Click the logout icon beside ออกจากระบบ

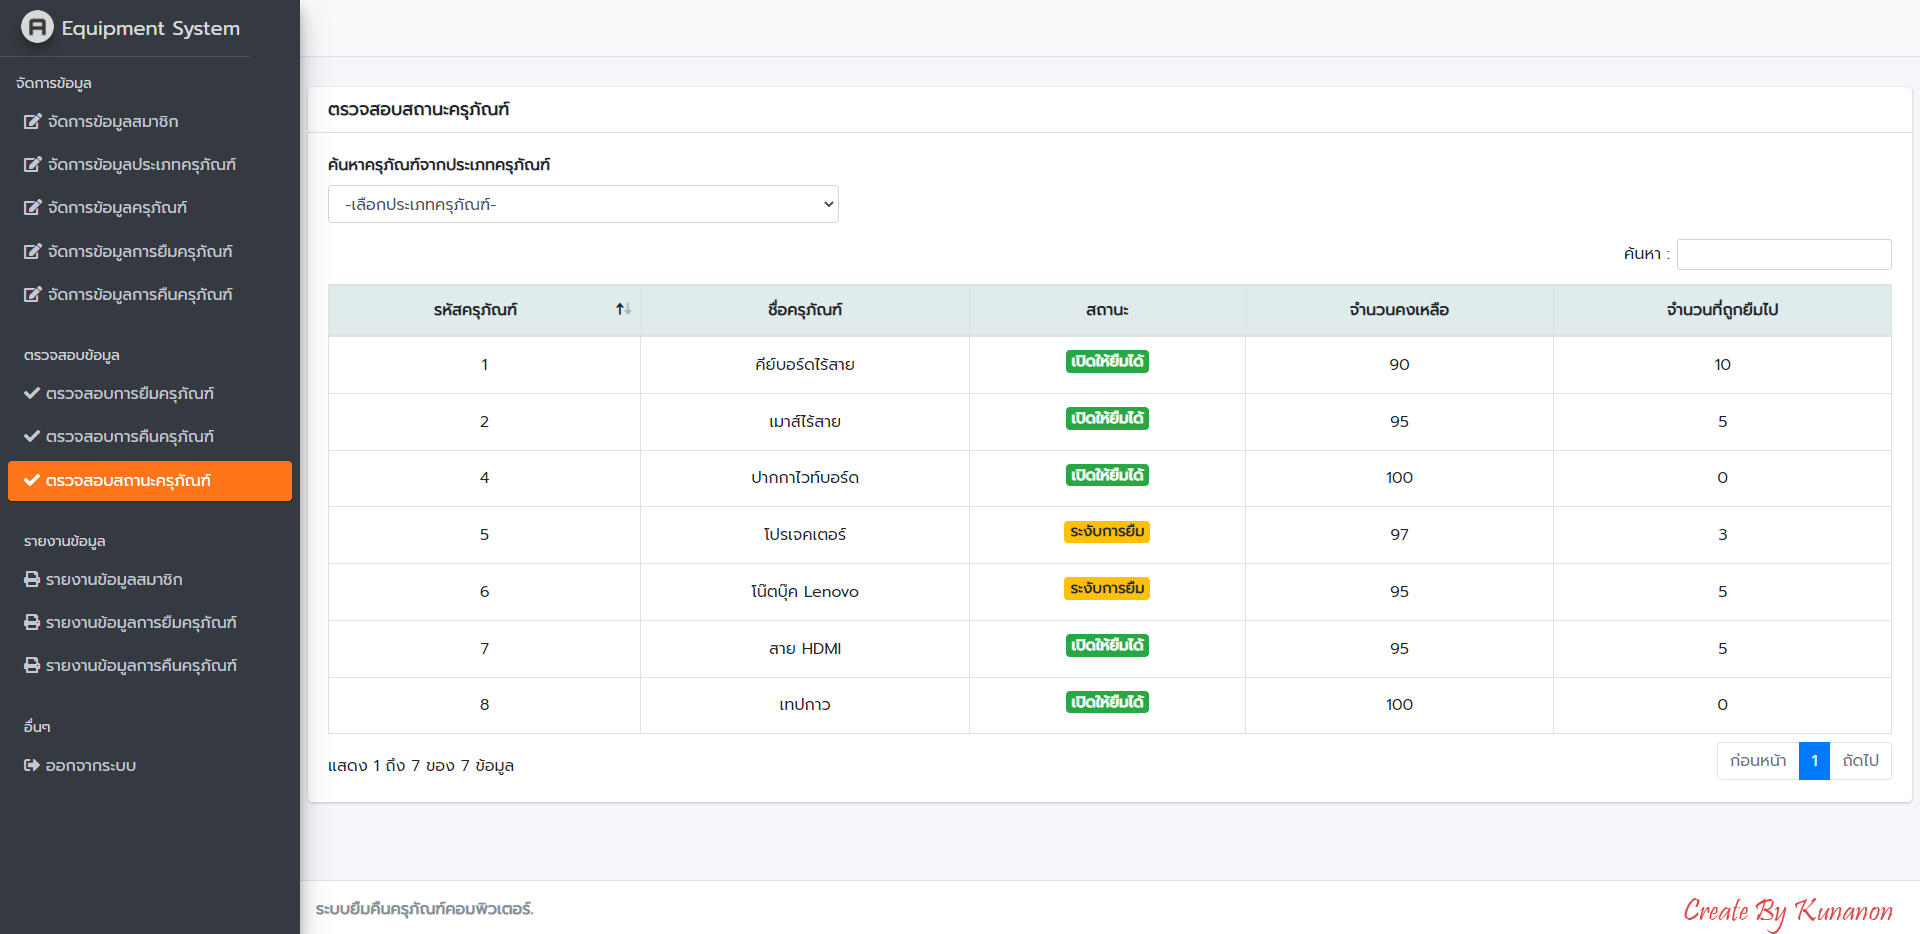pos(32,766)
